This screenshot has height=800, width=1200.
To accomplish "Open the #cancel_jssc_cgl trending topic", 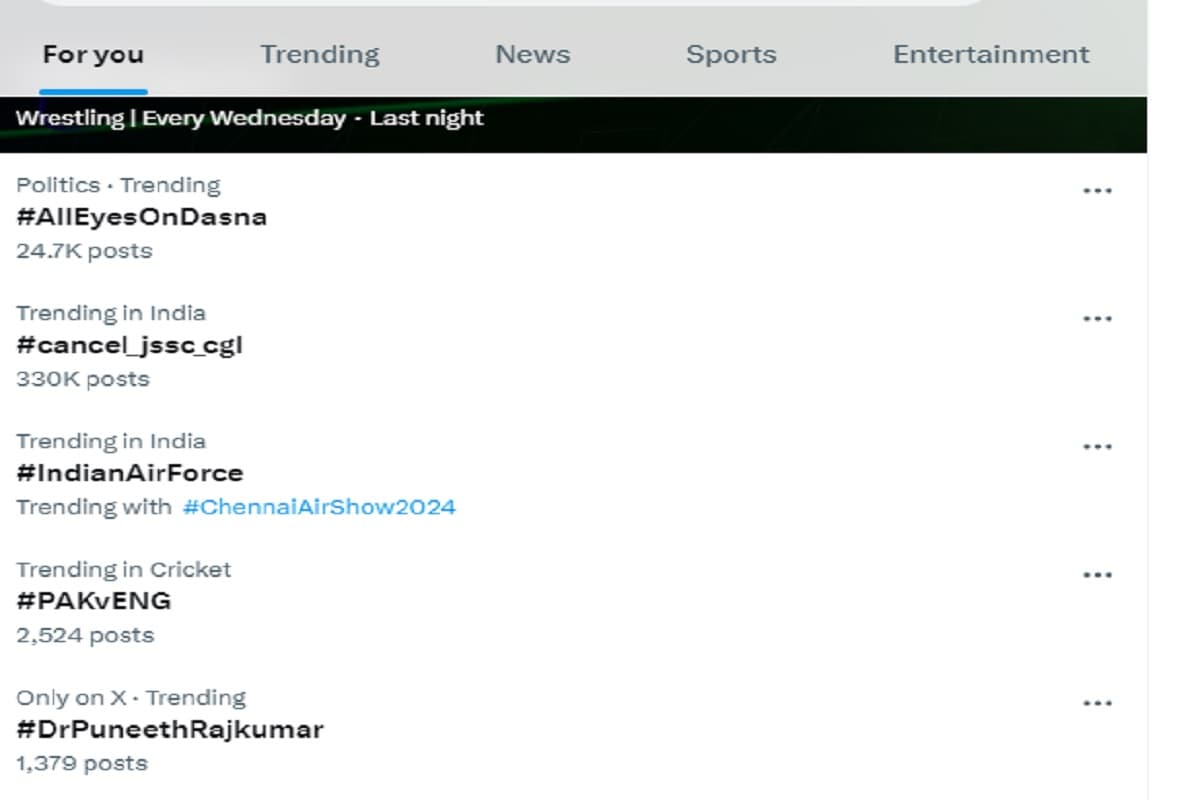I will (x=129, y=345).
